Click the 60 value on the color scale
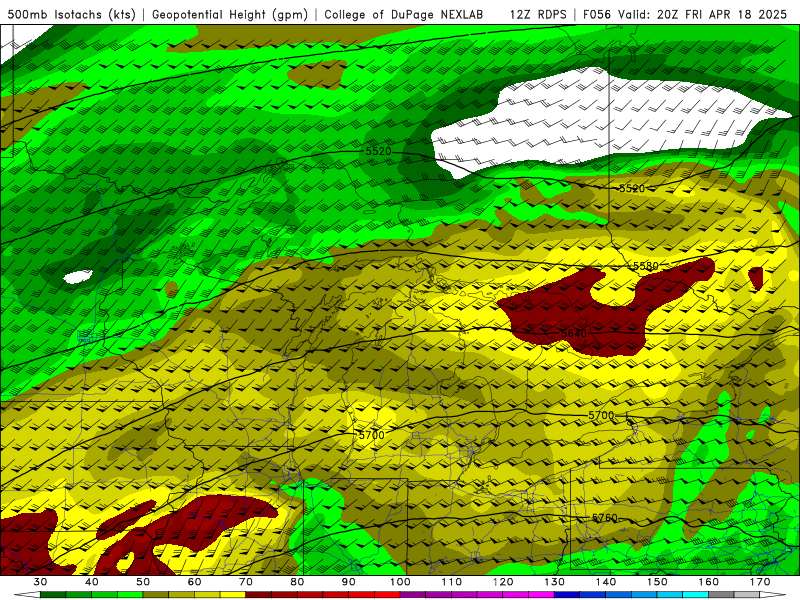This screenshot has height=600, width=800. pos(195,582)
